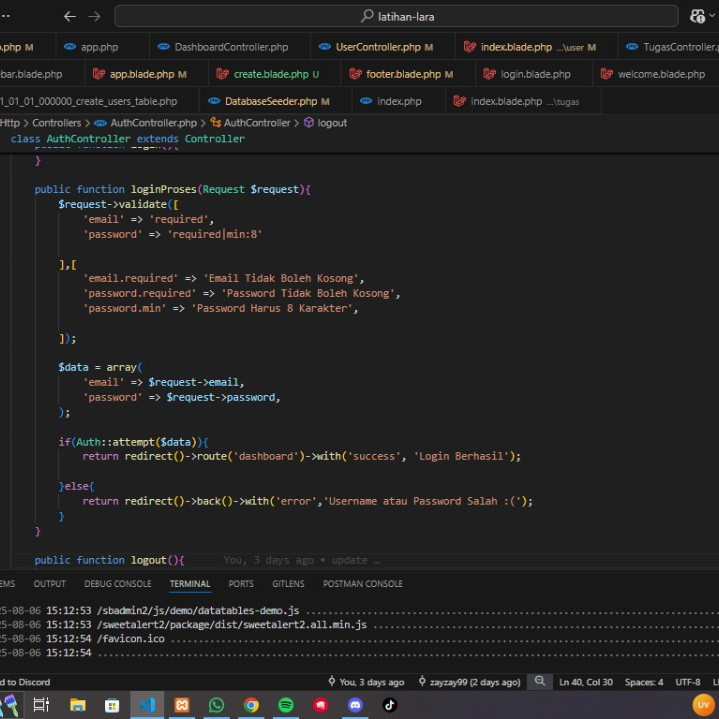This screenshot has height=719, width=719.
Task: Click the back navigation arrow
Action: pos(70,16)
